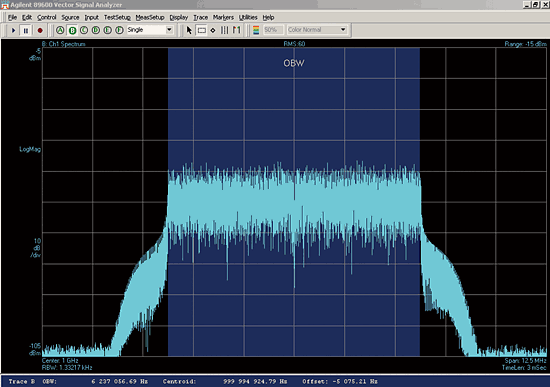This screenshot has width=550, height=387.
Task: Click the Agilent app icon in title bar
Action: coord(5,5)
